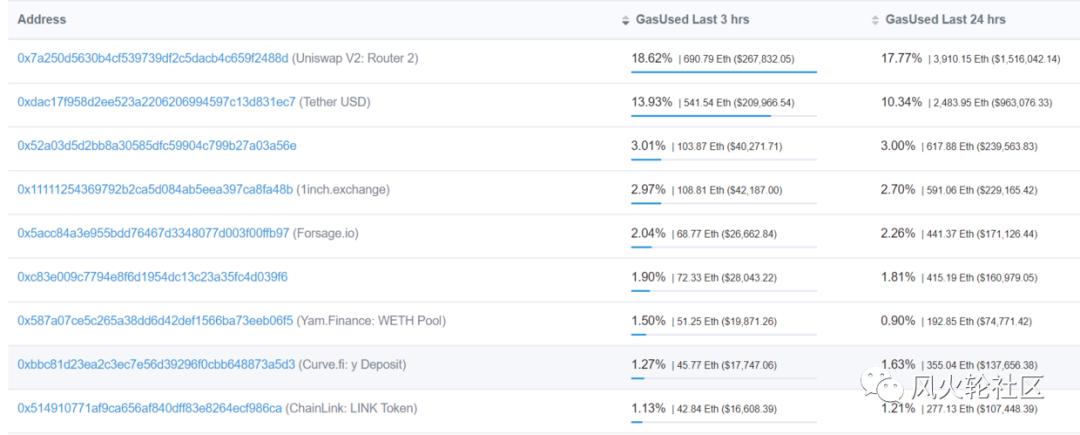
Task: Select the Address column header
Action: [x=42, y=20]
